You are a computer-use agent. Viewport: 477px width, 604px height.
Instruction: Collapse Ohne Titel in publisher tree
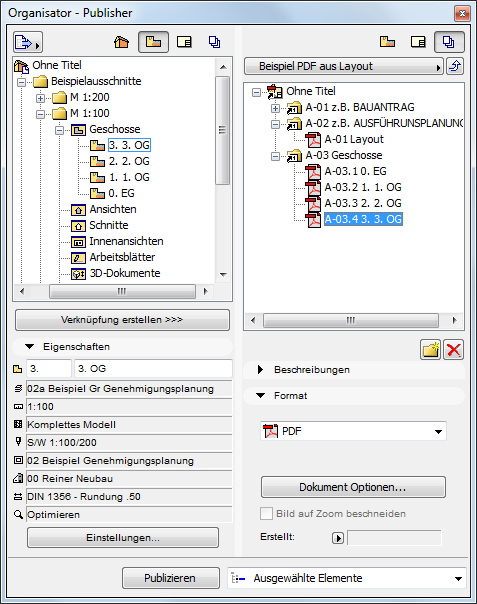256,92
